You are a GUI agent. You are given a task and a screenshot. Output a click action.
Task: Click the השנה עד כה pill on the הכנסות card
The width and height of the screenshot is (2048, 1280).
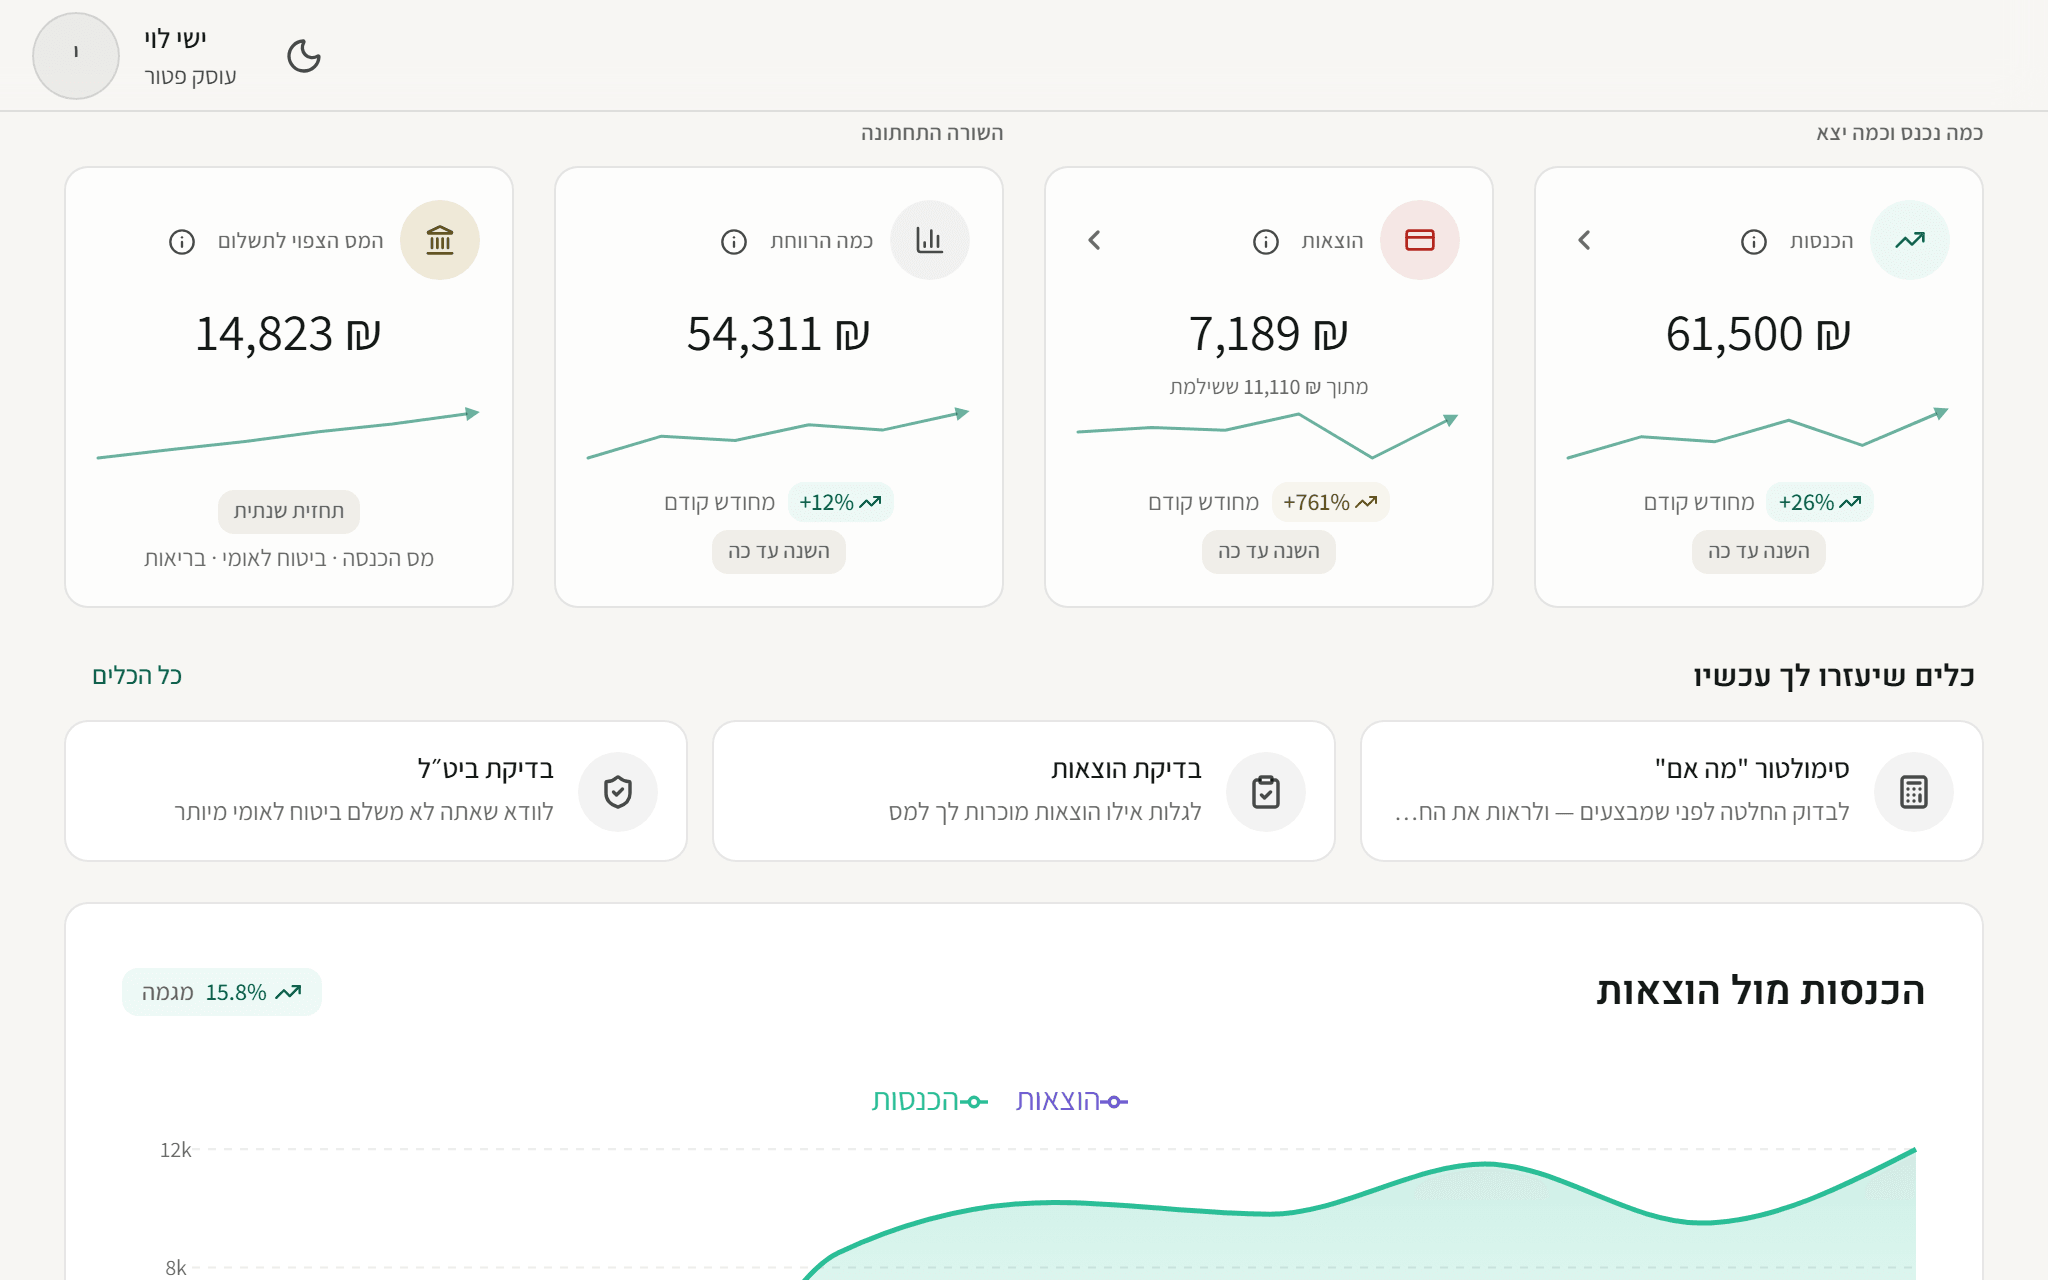click(1759, 551)
